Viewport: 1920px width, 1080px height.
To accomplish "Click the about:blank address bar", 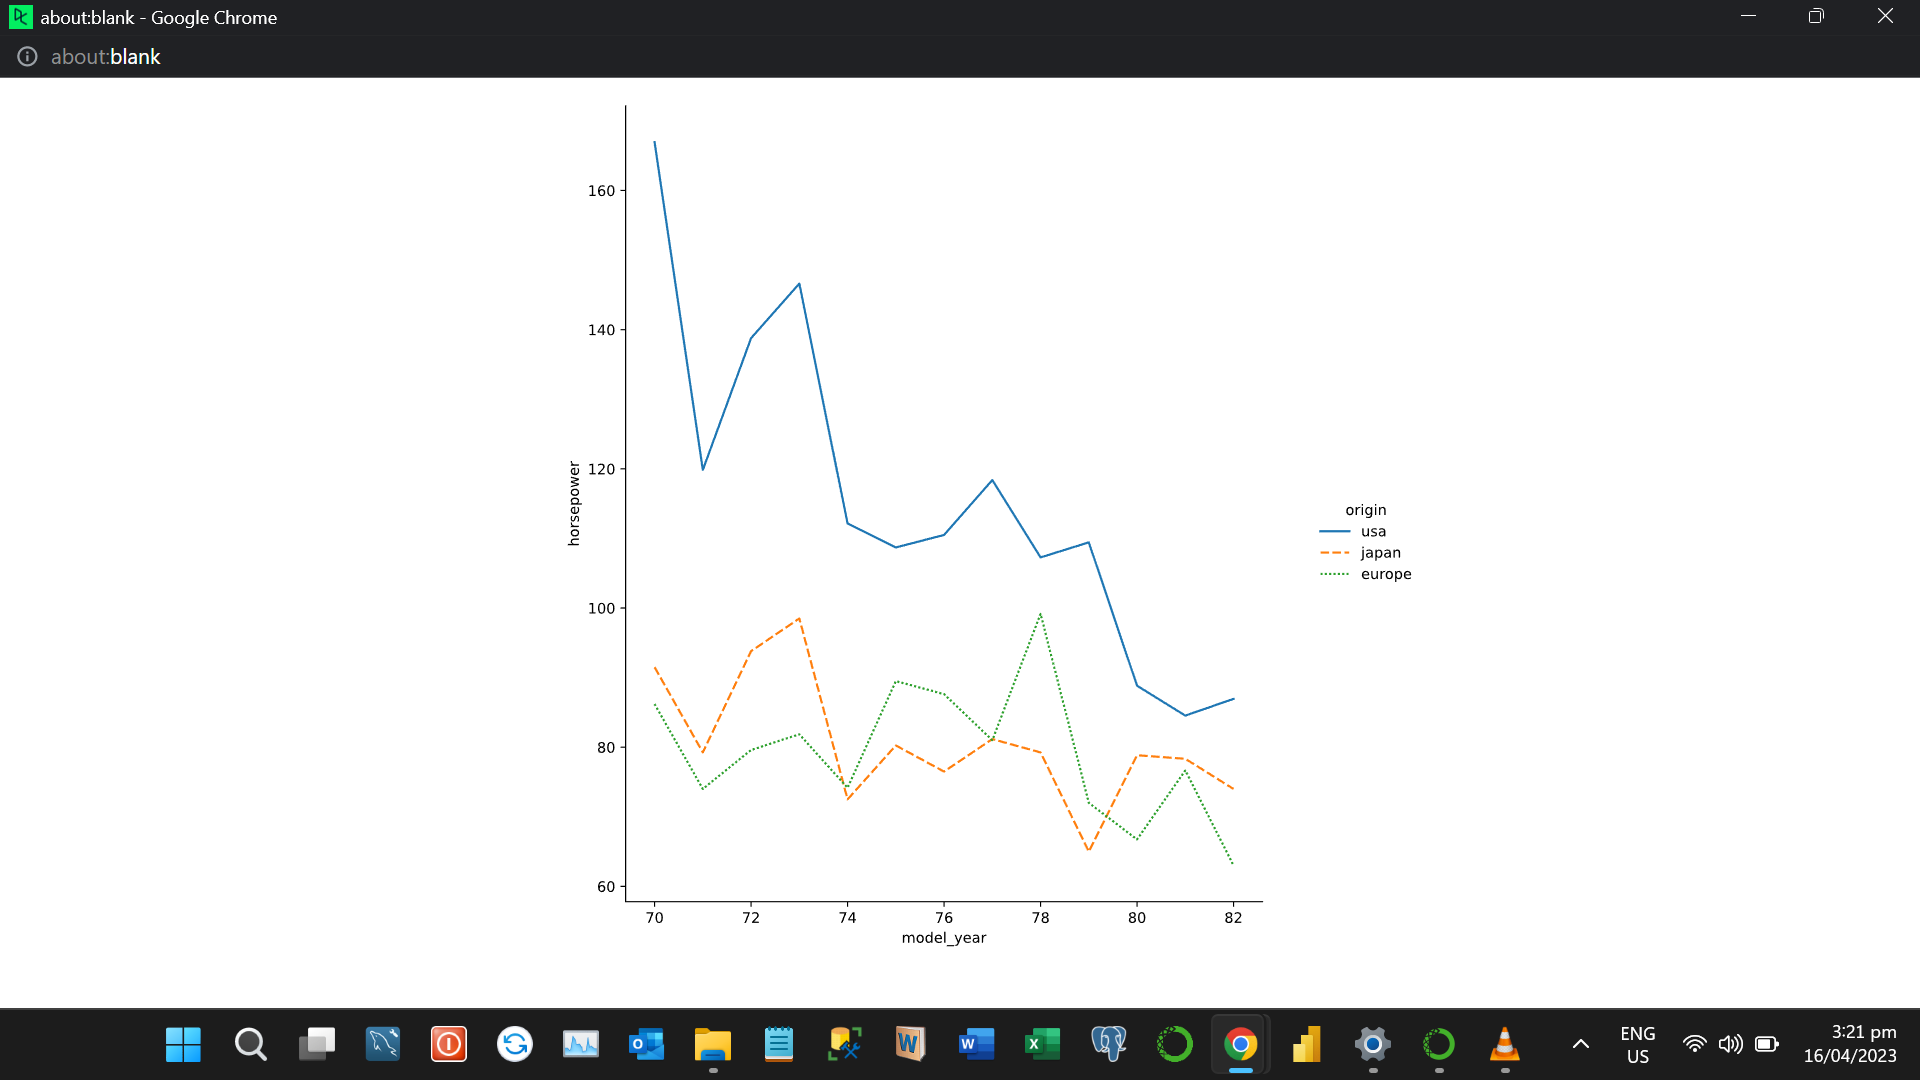I will pos(105,57).
